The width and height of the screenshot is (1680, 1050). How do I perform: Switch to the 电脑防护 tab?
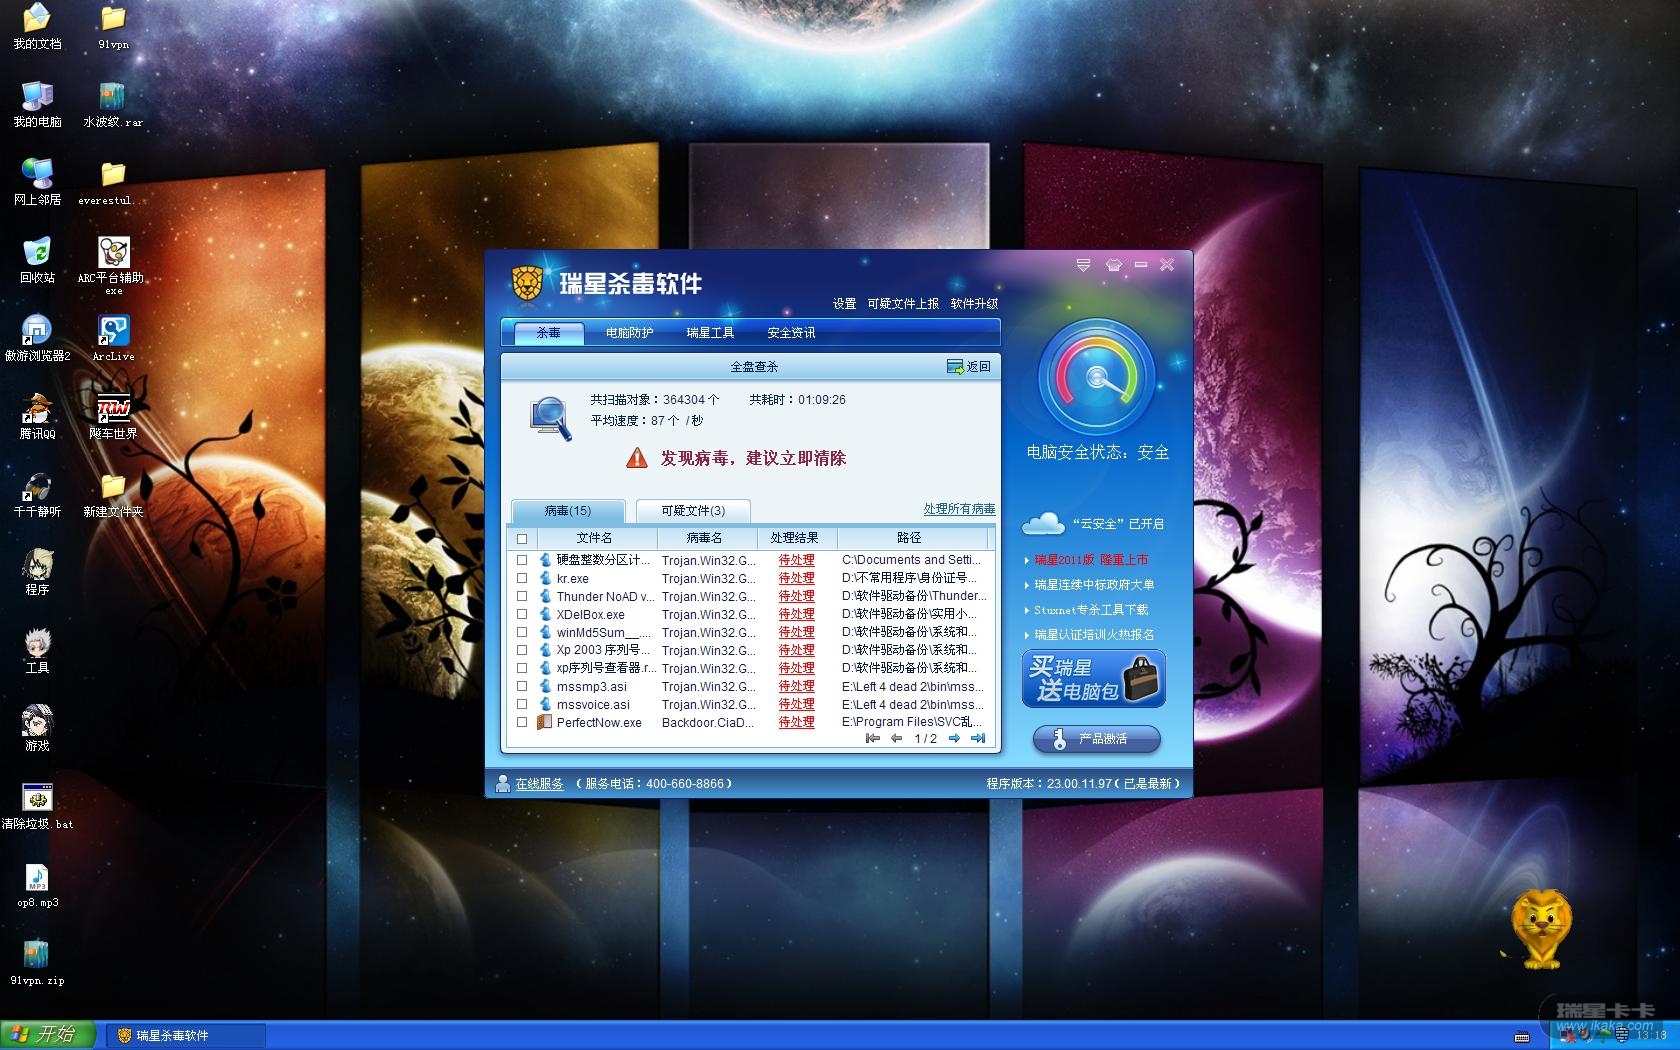630,332
